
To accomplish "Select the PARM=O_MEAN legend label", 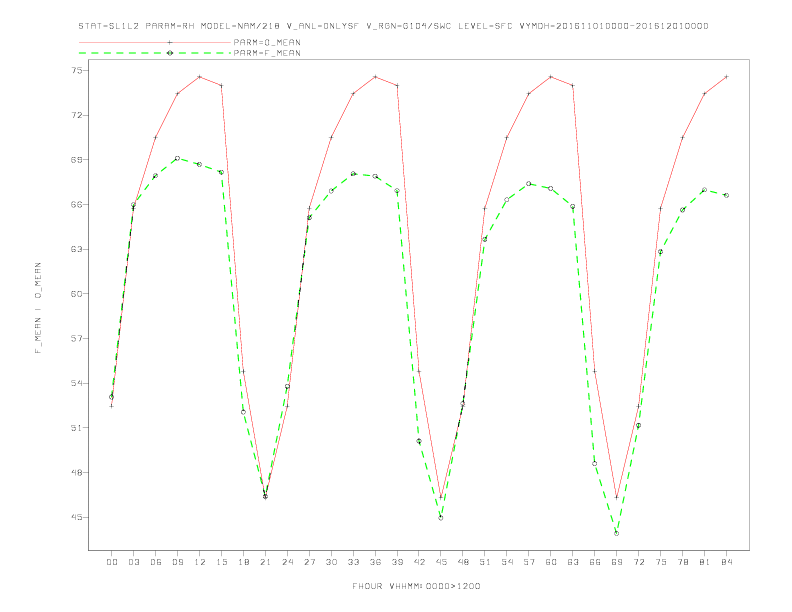I will click(267, 42).
